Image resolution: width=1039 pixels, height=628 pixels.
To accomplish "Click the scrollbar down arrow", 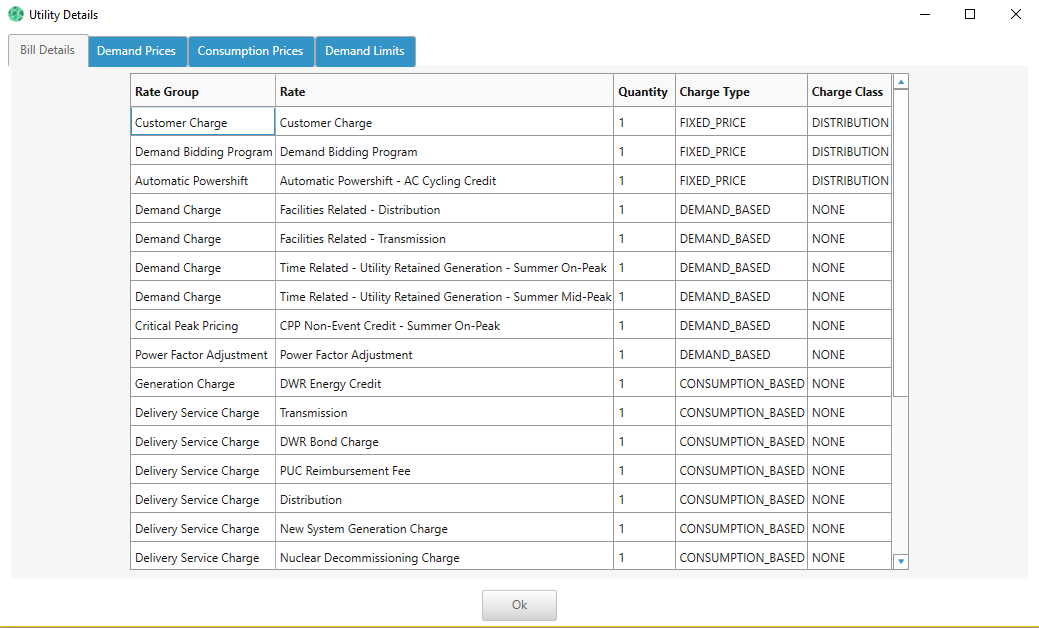I will [901, 561].
